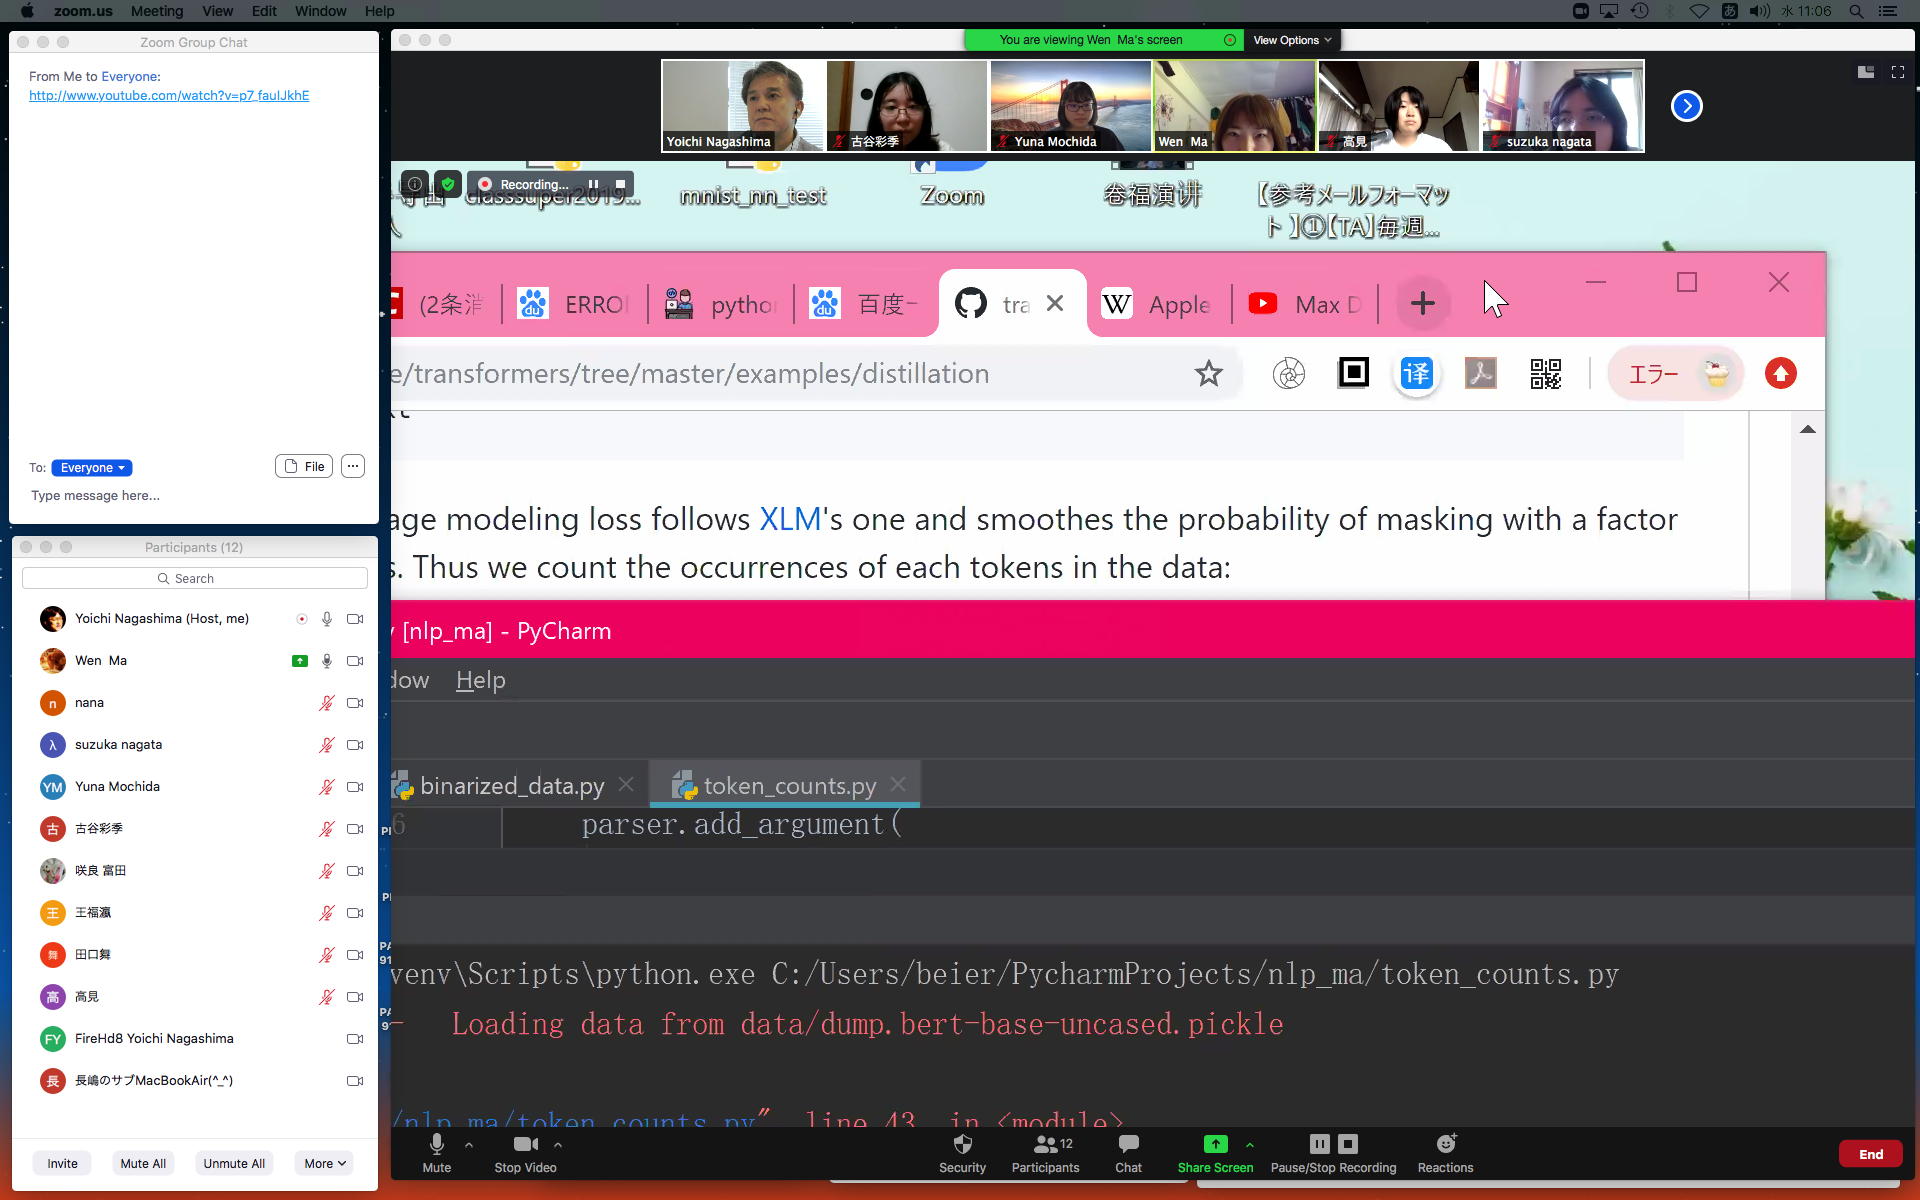Select Wen Ma's video thumbnail
This screenshot has width=1920, height=1200.
tap(1234, 105)
